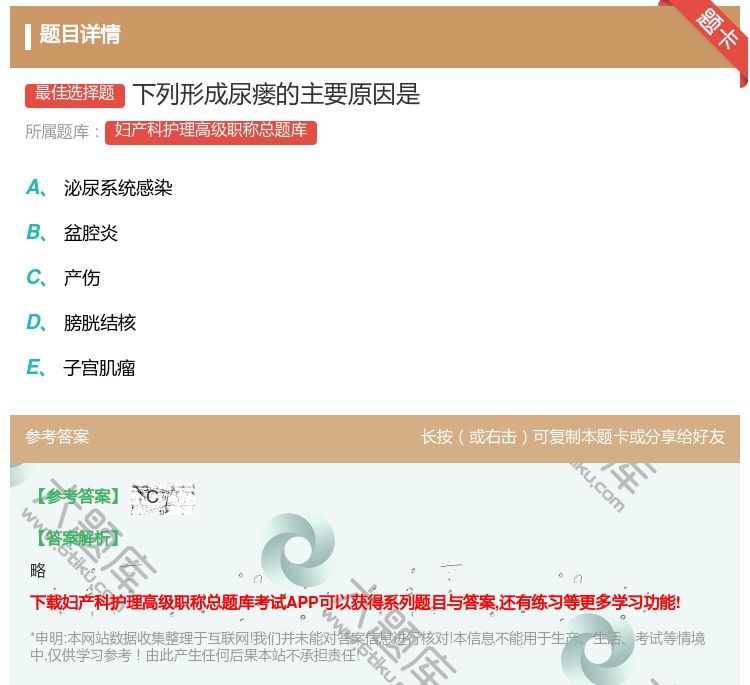
Task: Pick option E 子宫肌瘤
Action: tap(80, 368)
